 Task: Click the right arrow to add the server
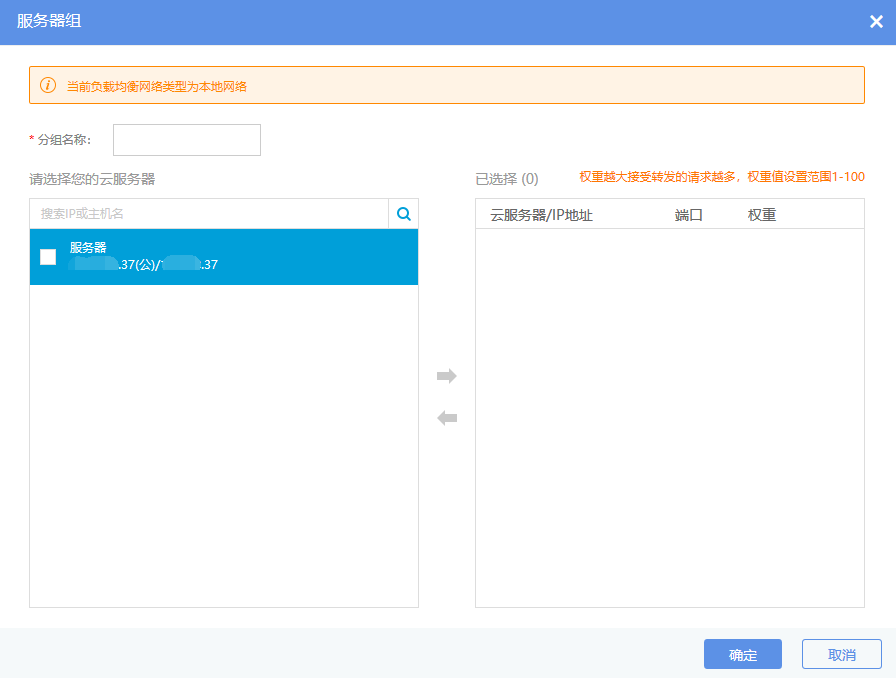click(x=447, y=376)
